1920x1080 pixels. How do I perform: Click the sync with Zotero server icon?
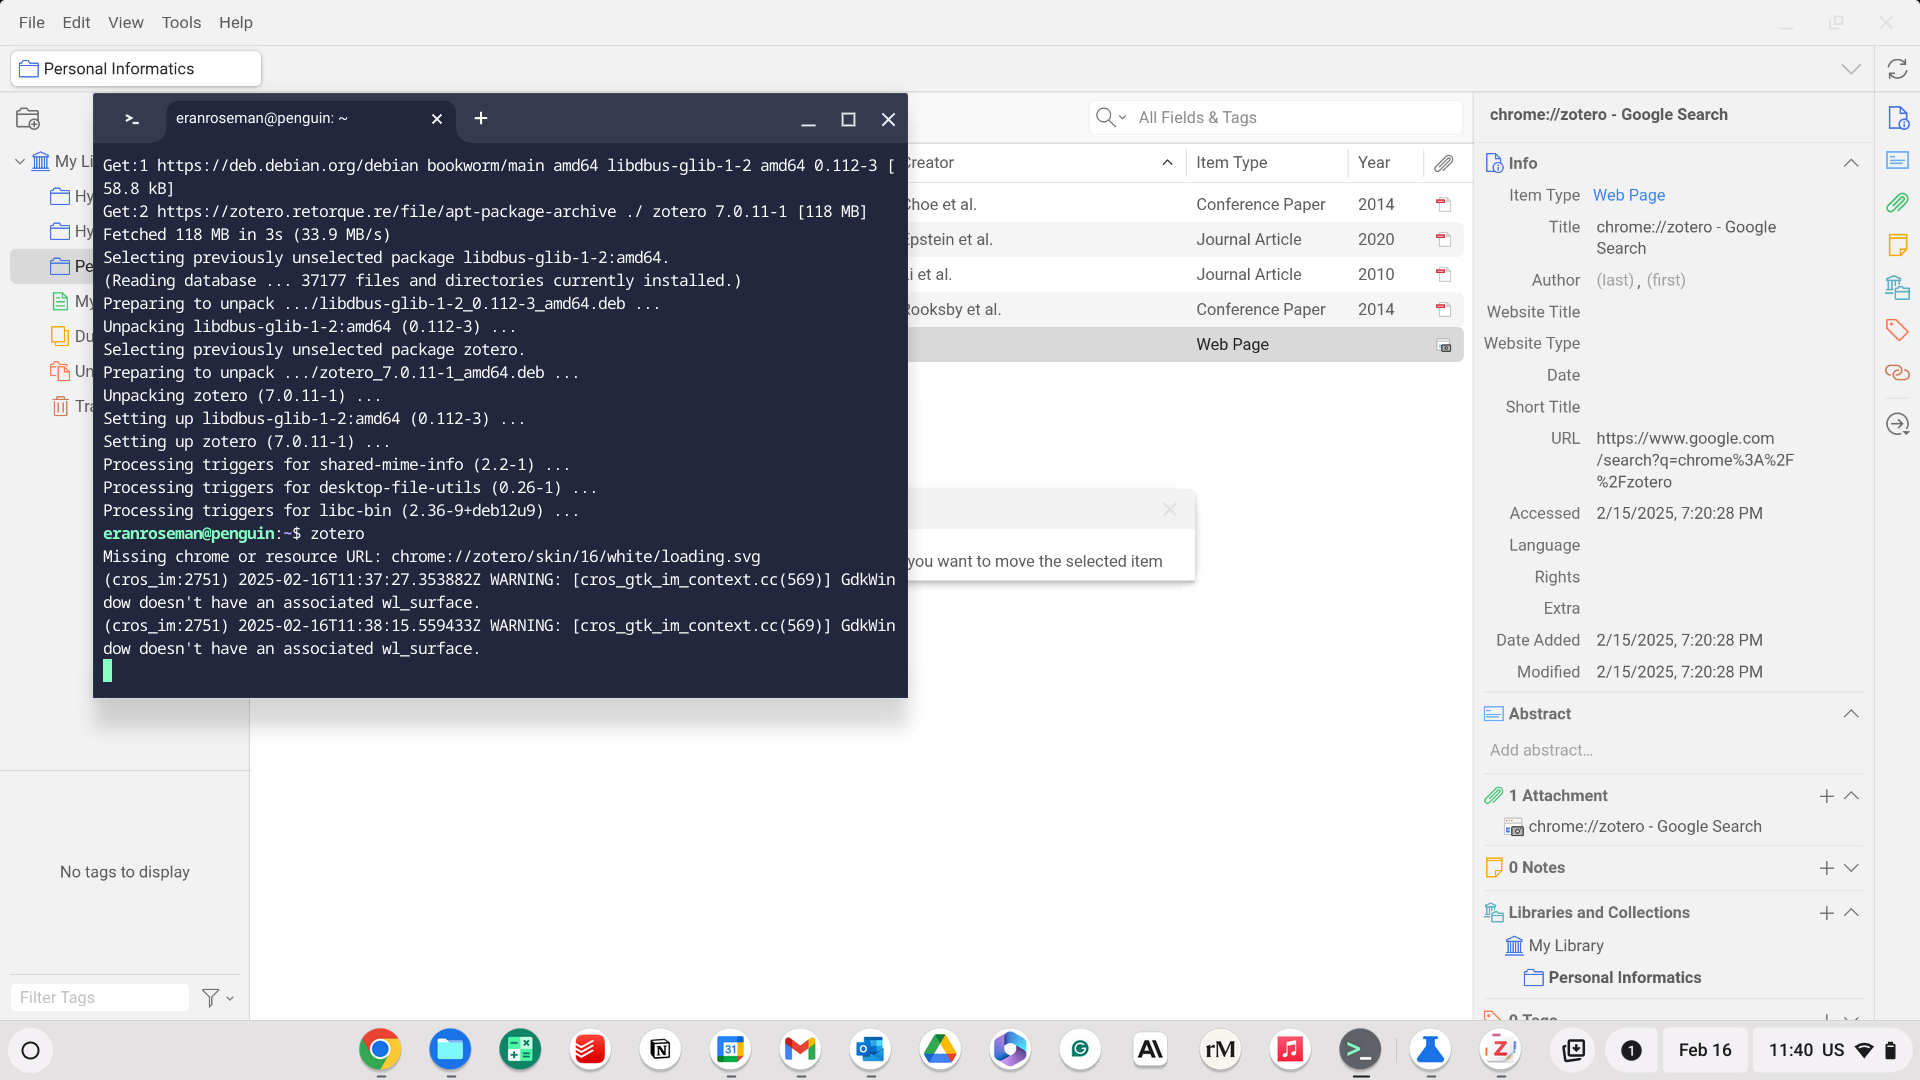pos(1897,69)
